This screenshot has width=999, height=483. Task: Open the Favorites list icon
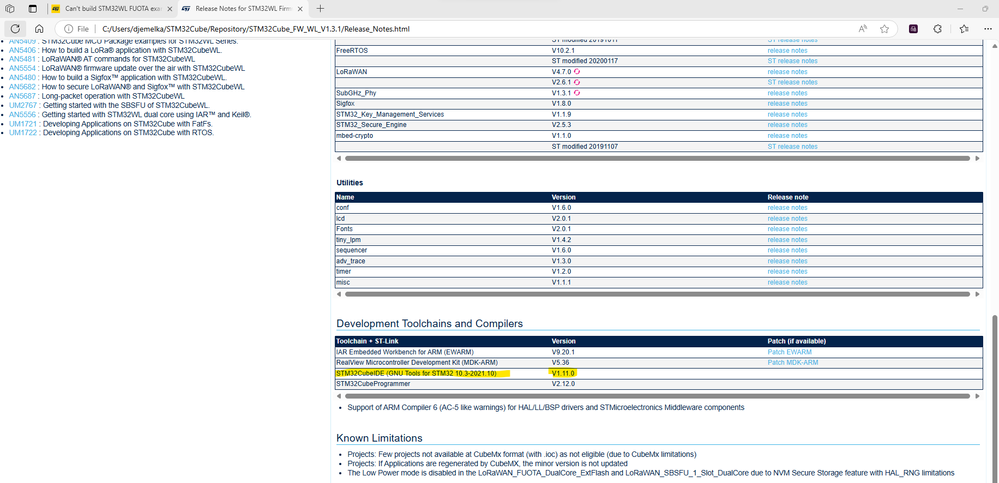point(964,29)
